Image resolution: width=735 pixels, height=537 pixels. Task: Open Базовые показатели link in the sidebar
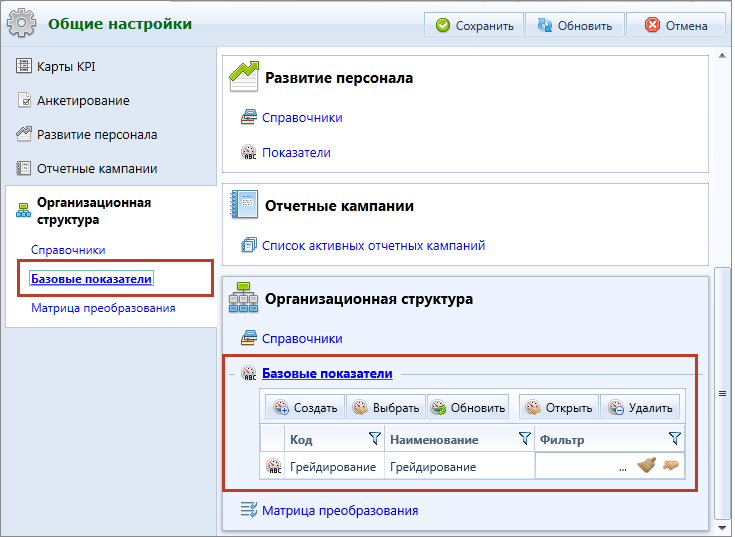pyautogui.click(x=91, y=279)
